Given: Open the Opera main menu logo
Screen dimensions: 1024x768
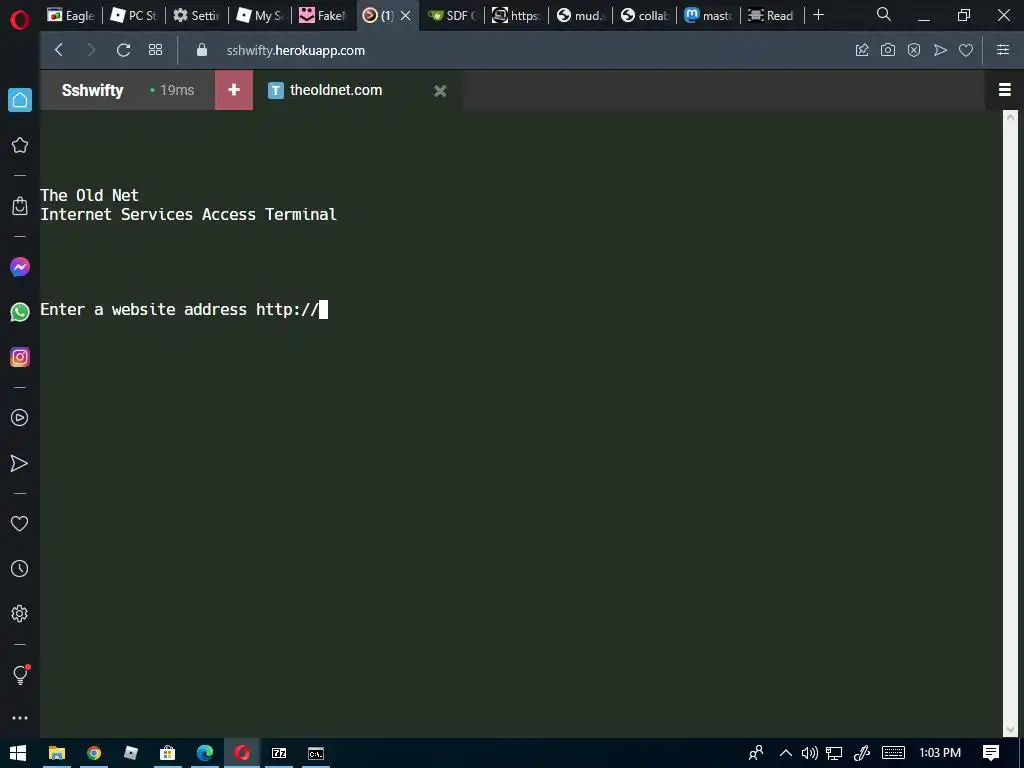Looking at the screenshot, I should (20, 20).
